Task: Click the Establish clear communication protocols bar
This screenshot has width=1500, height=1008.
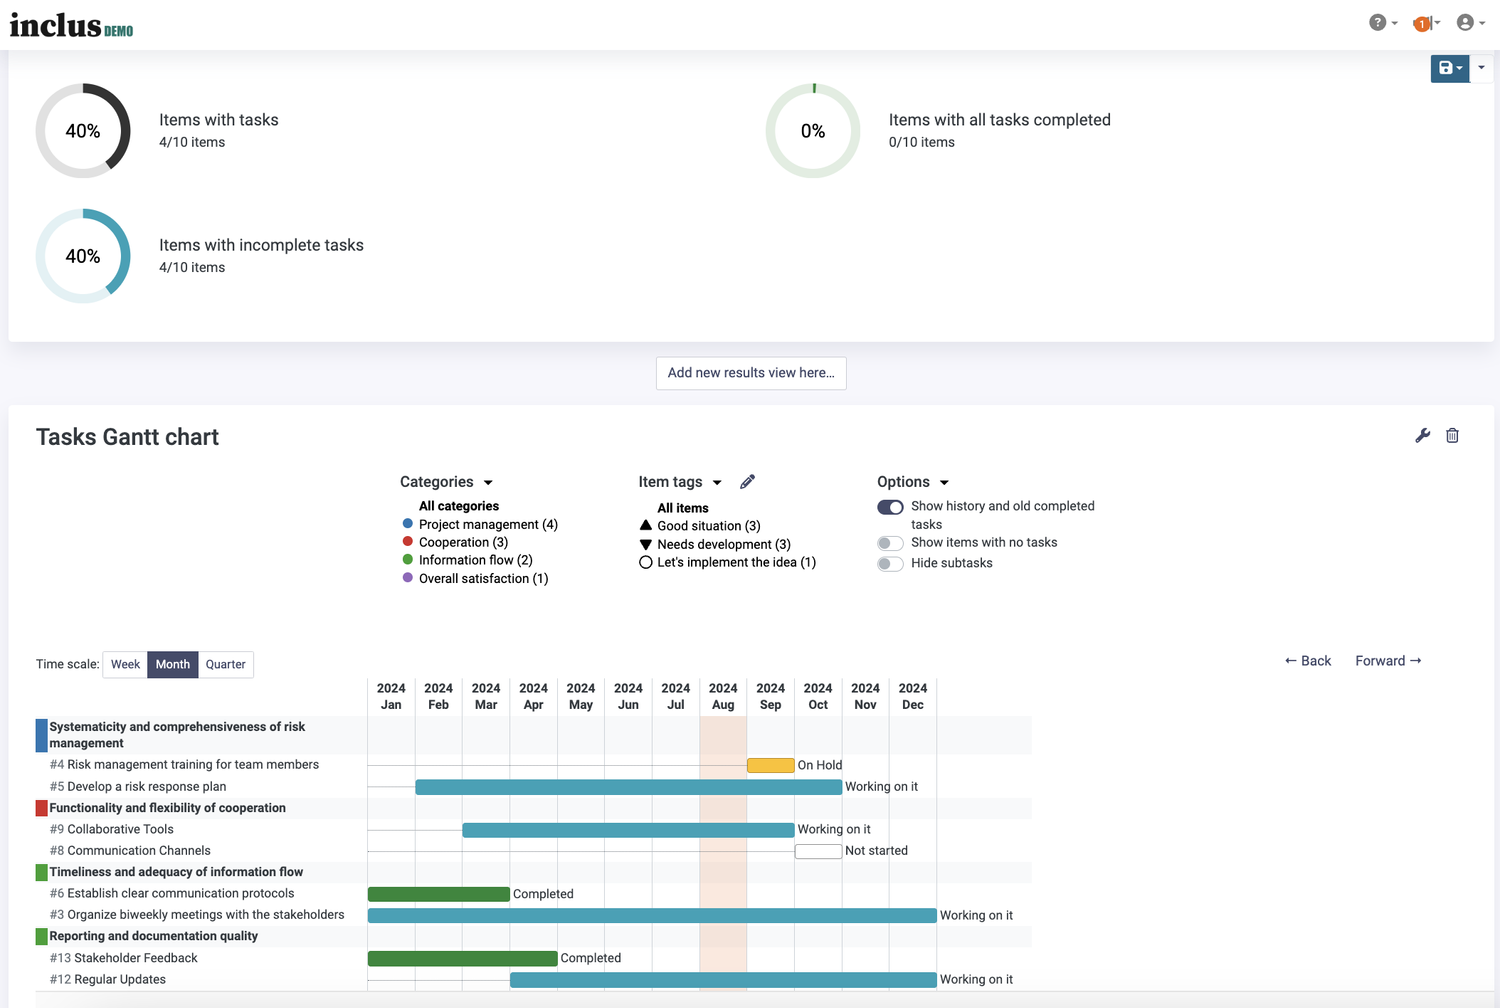Action: 439,894
